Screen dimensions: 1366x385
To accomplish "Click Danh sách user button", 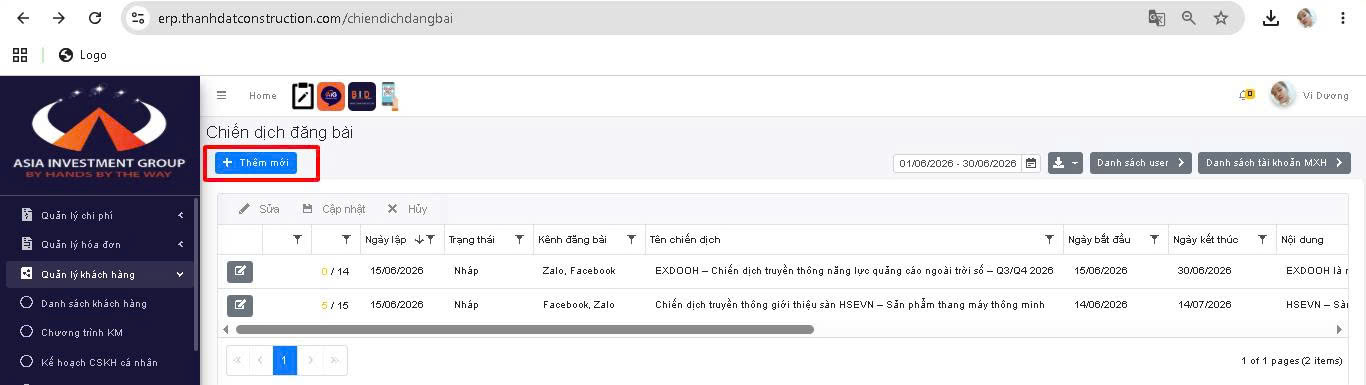I will coord(1141,163).
